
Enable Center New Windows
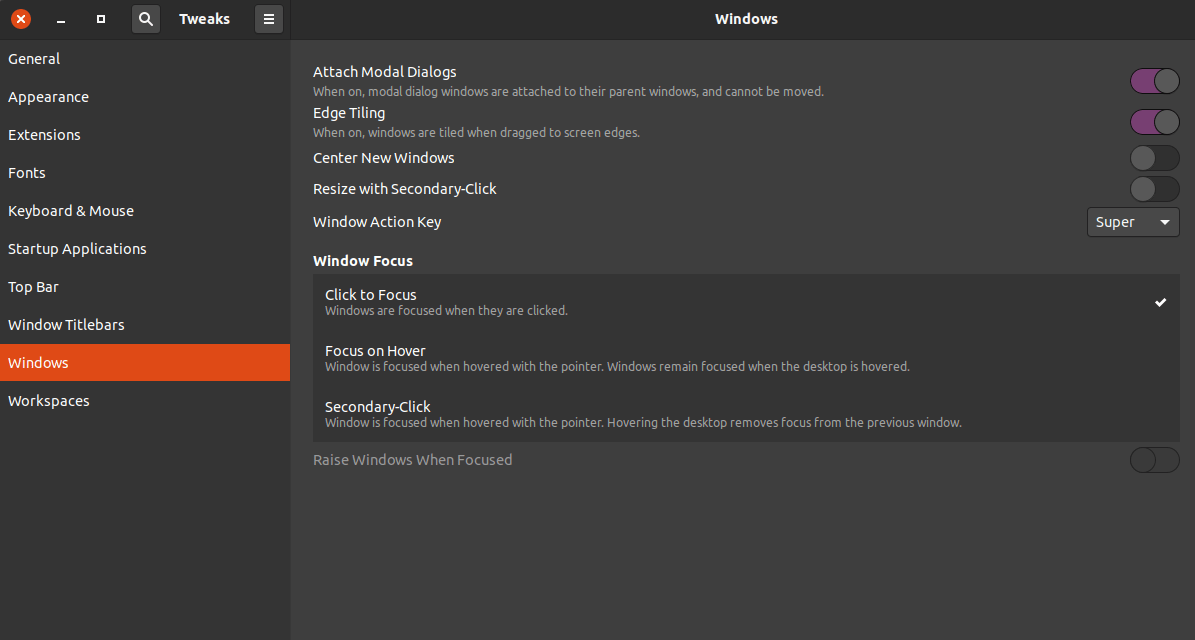pos(1154,158)
